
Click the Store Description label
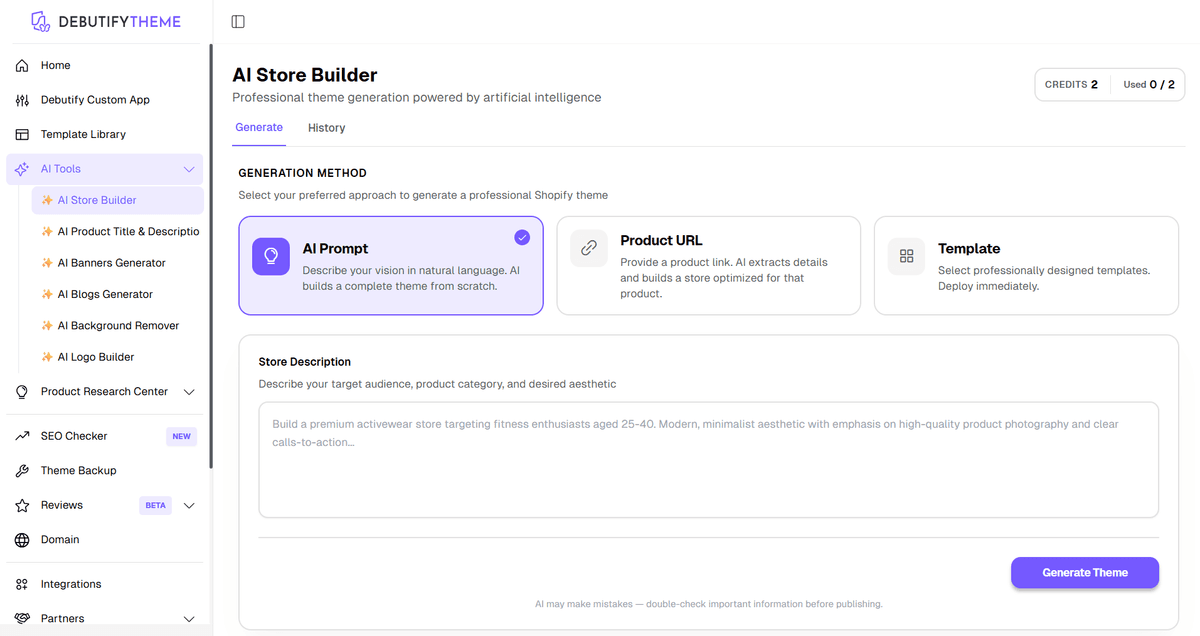(x=305, y=362)
